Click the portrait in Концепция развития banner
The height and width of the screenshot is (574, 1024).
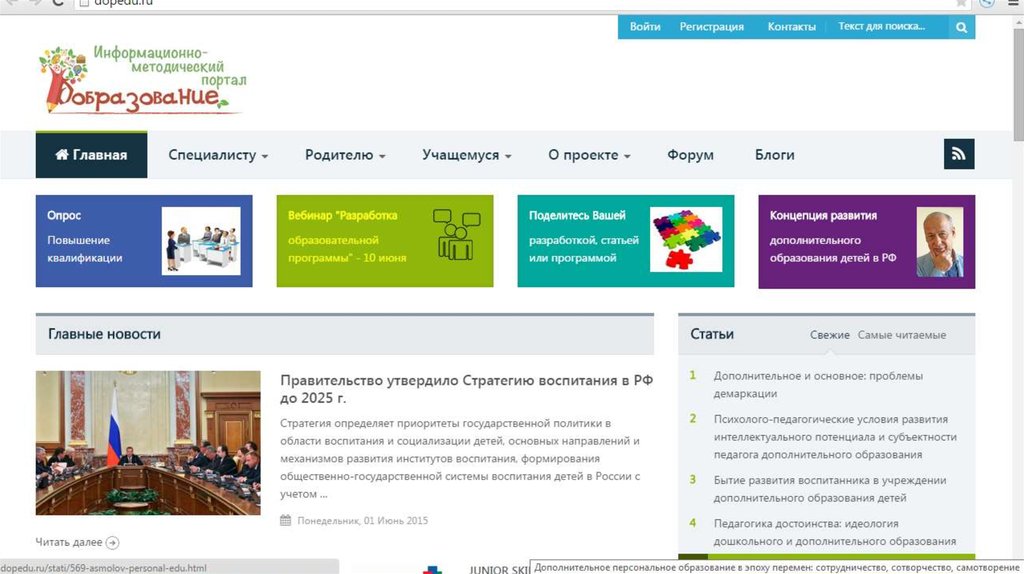point(940,242)
